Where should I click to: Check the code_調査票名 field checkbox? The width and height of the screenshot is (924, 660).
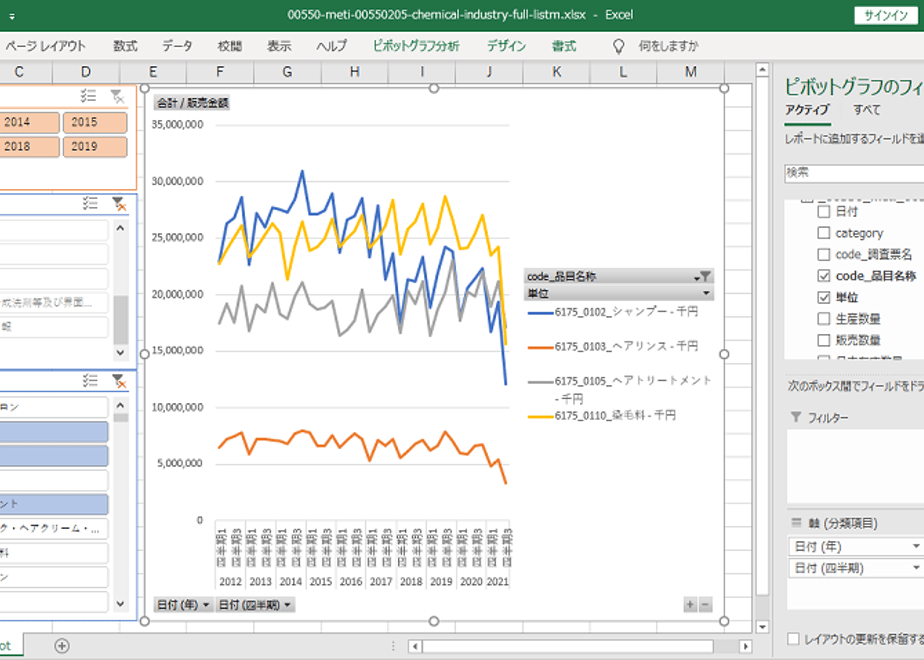(824, 254)
